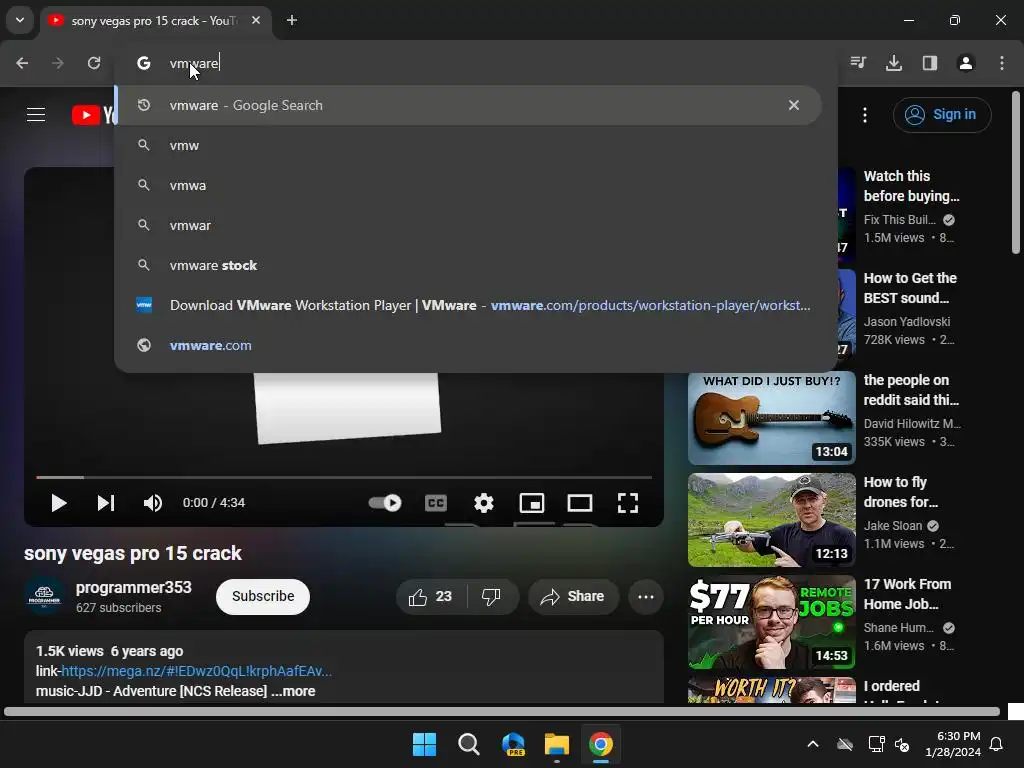Open the tab search chevron dropdown

point(20,20)
